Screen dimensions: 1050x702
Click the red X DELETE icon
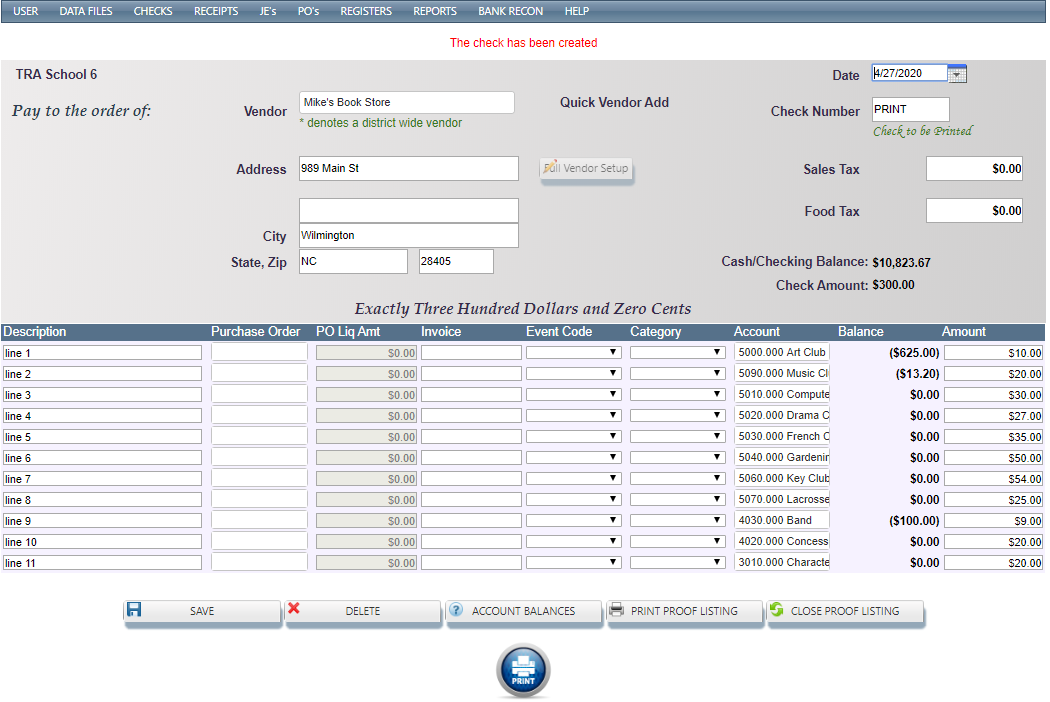click(x=293, y=608)
